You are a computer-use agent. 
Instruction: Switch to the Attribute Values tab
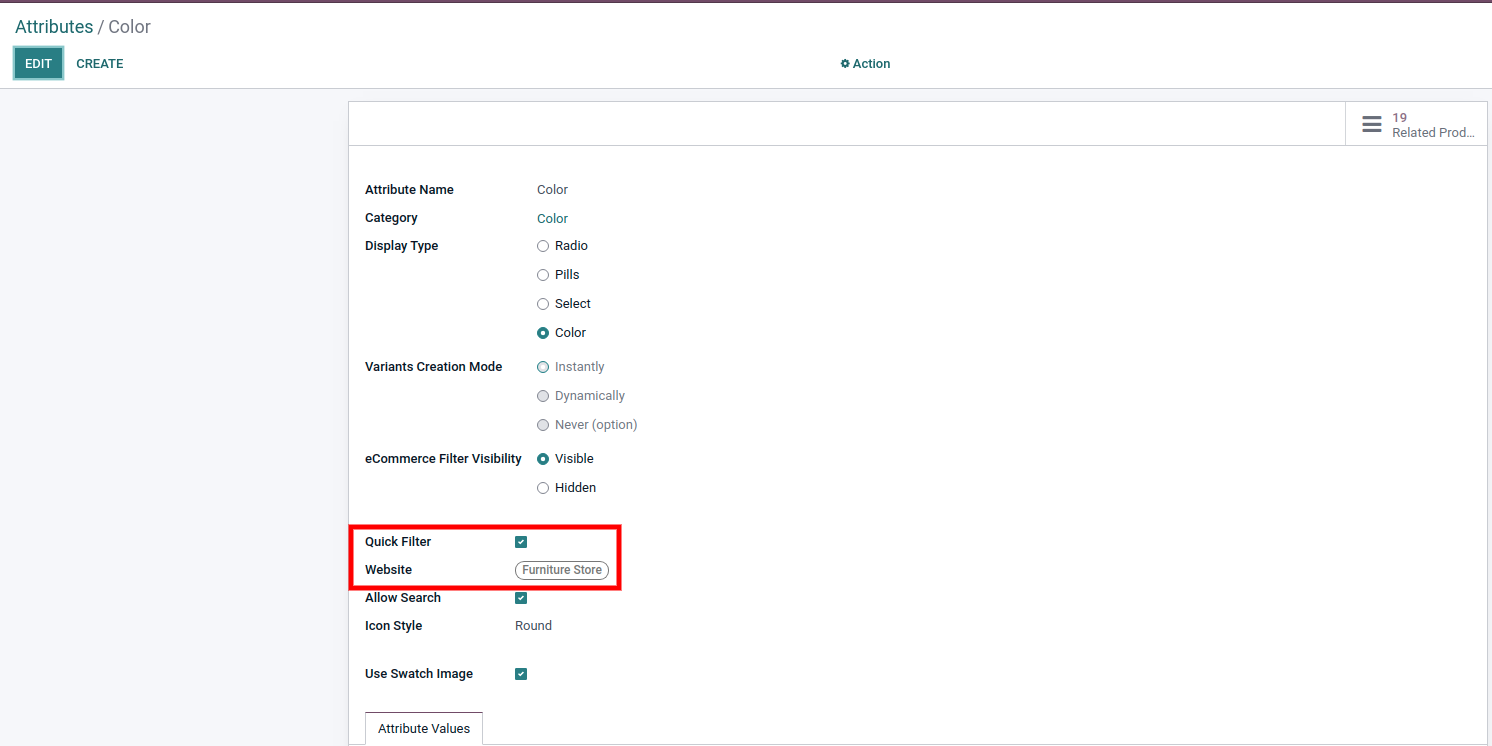pyautogui.click(x=424, y=729)
